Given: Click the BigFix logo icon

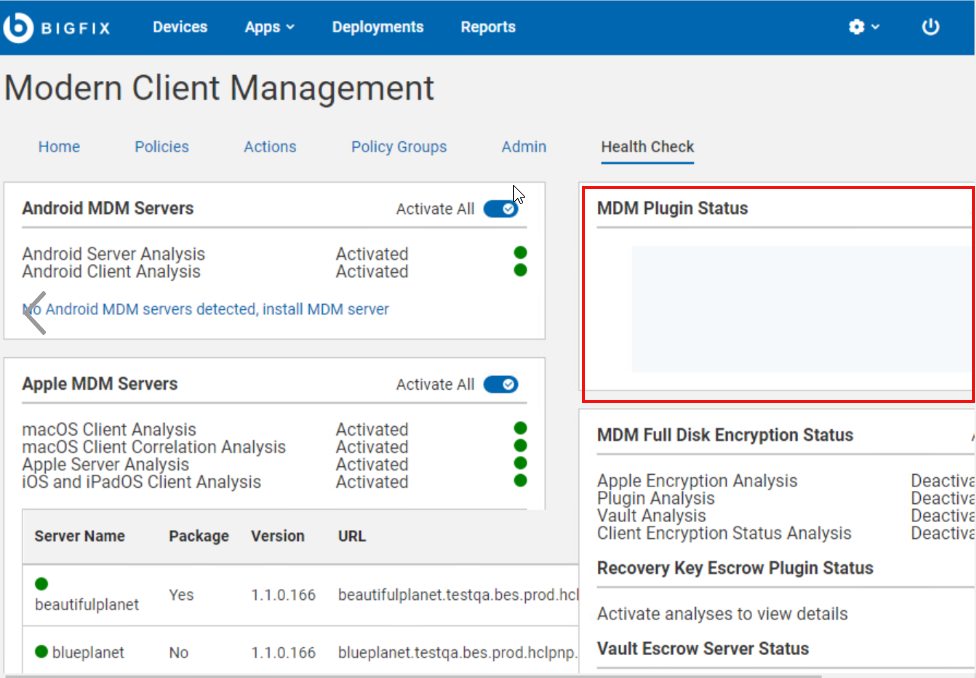Looking at the screenshot, I should click(x=18, y=28).
